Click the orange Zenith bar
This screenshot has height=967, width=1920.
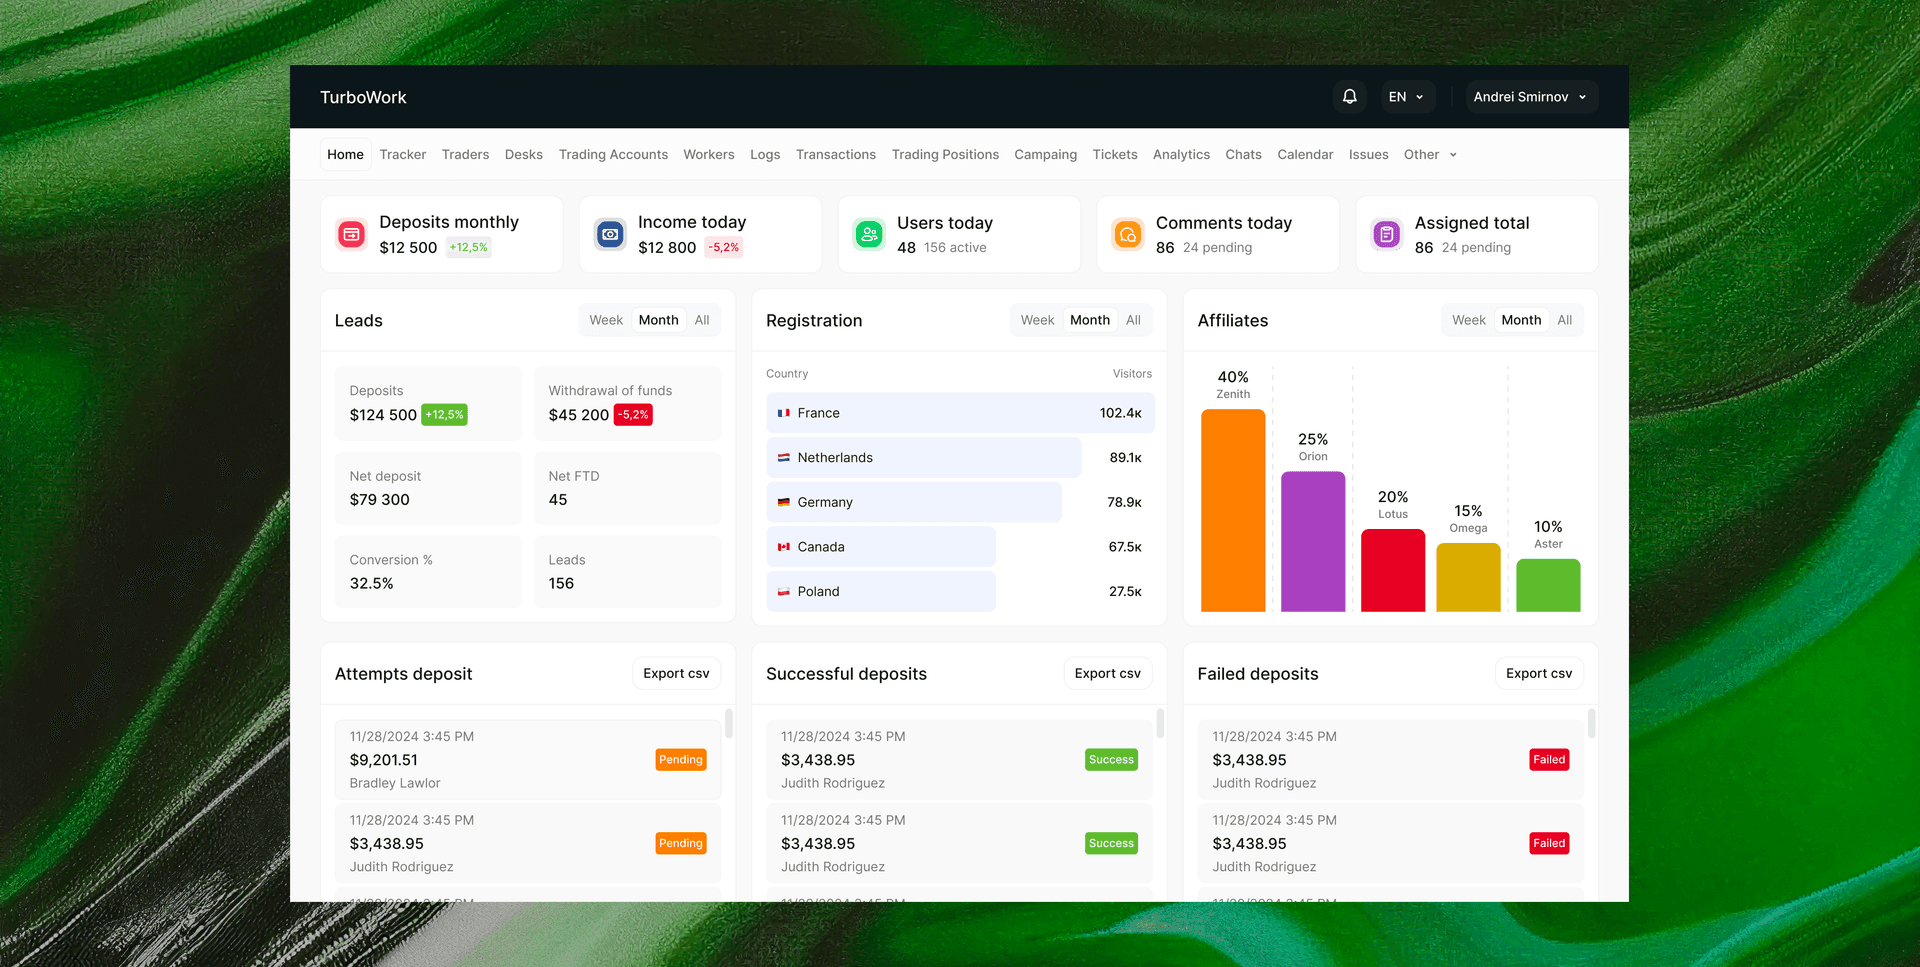[1232, 510]
